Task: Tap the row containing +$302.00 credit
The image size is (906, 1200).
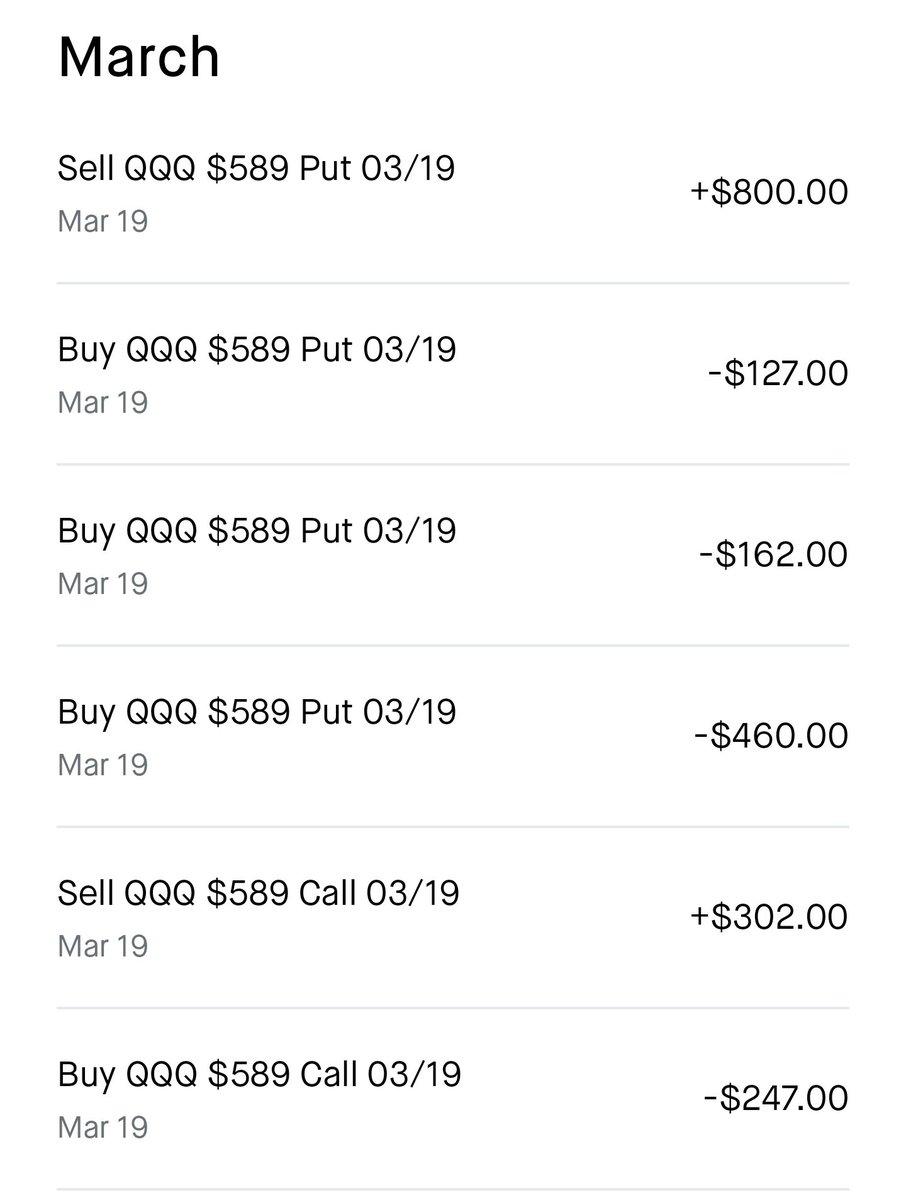Action: coord(453,917)
